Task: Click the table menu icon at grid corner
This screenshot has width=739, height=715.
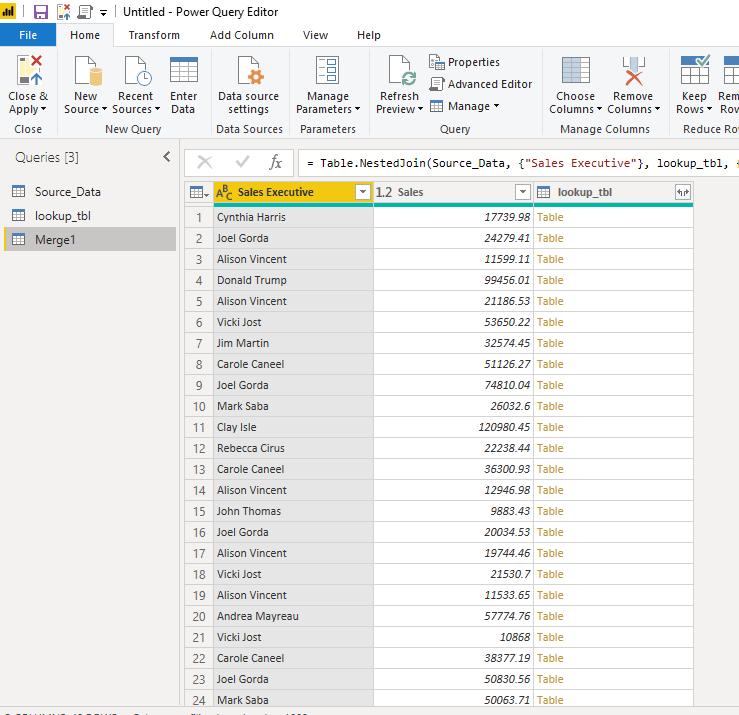Action: 199,192
